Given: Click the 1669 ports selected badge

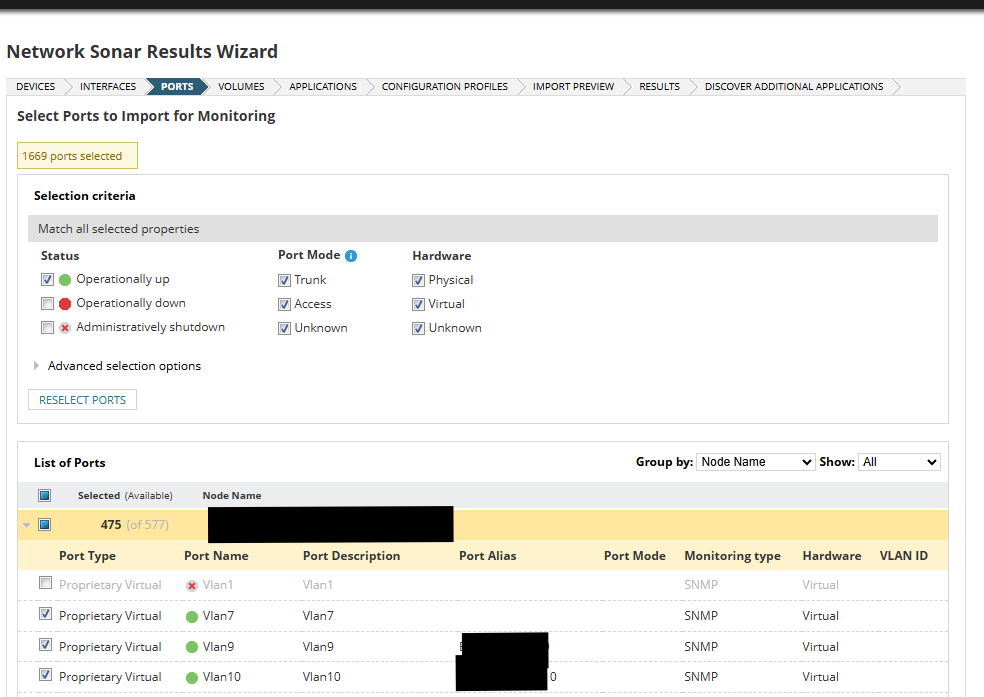Looking at the screenshot, I should click(77, 155).
